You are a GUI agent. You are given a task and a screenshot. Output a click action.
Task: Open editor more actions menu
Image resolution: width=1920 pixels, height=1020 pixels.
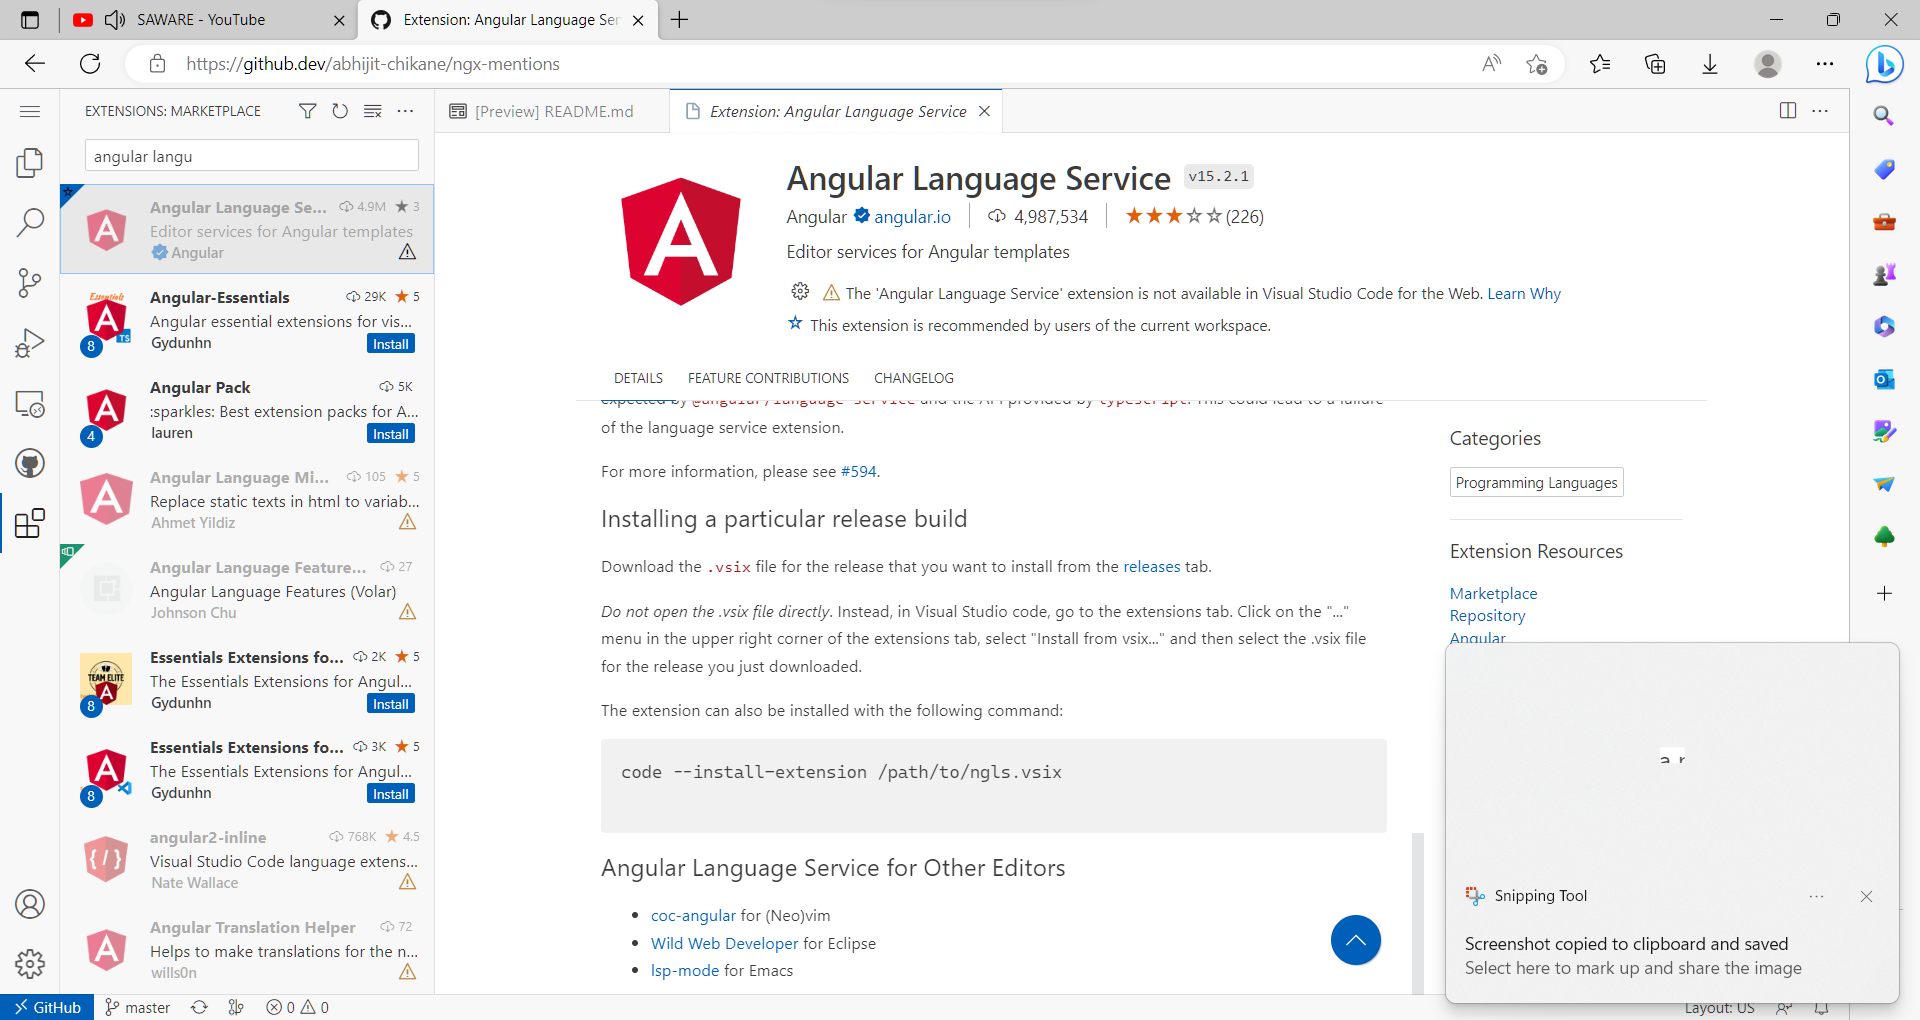click(1820, 111)
